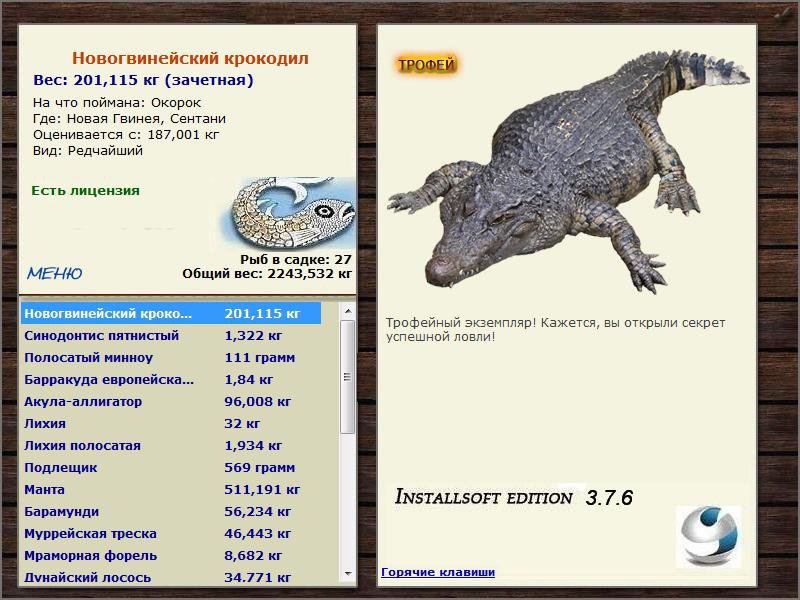The height and width of the screenshot is (600, 800).
Task: Click the scrollbar down arrow
Action: click(x=347, y=573)
